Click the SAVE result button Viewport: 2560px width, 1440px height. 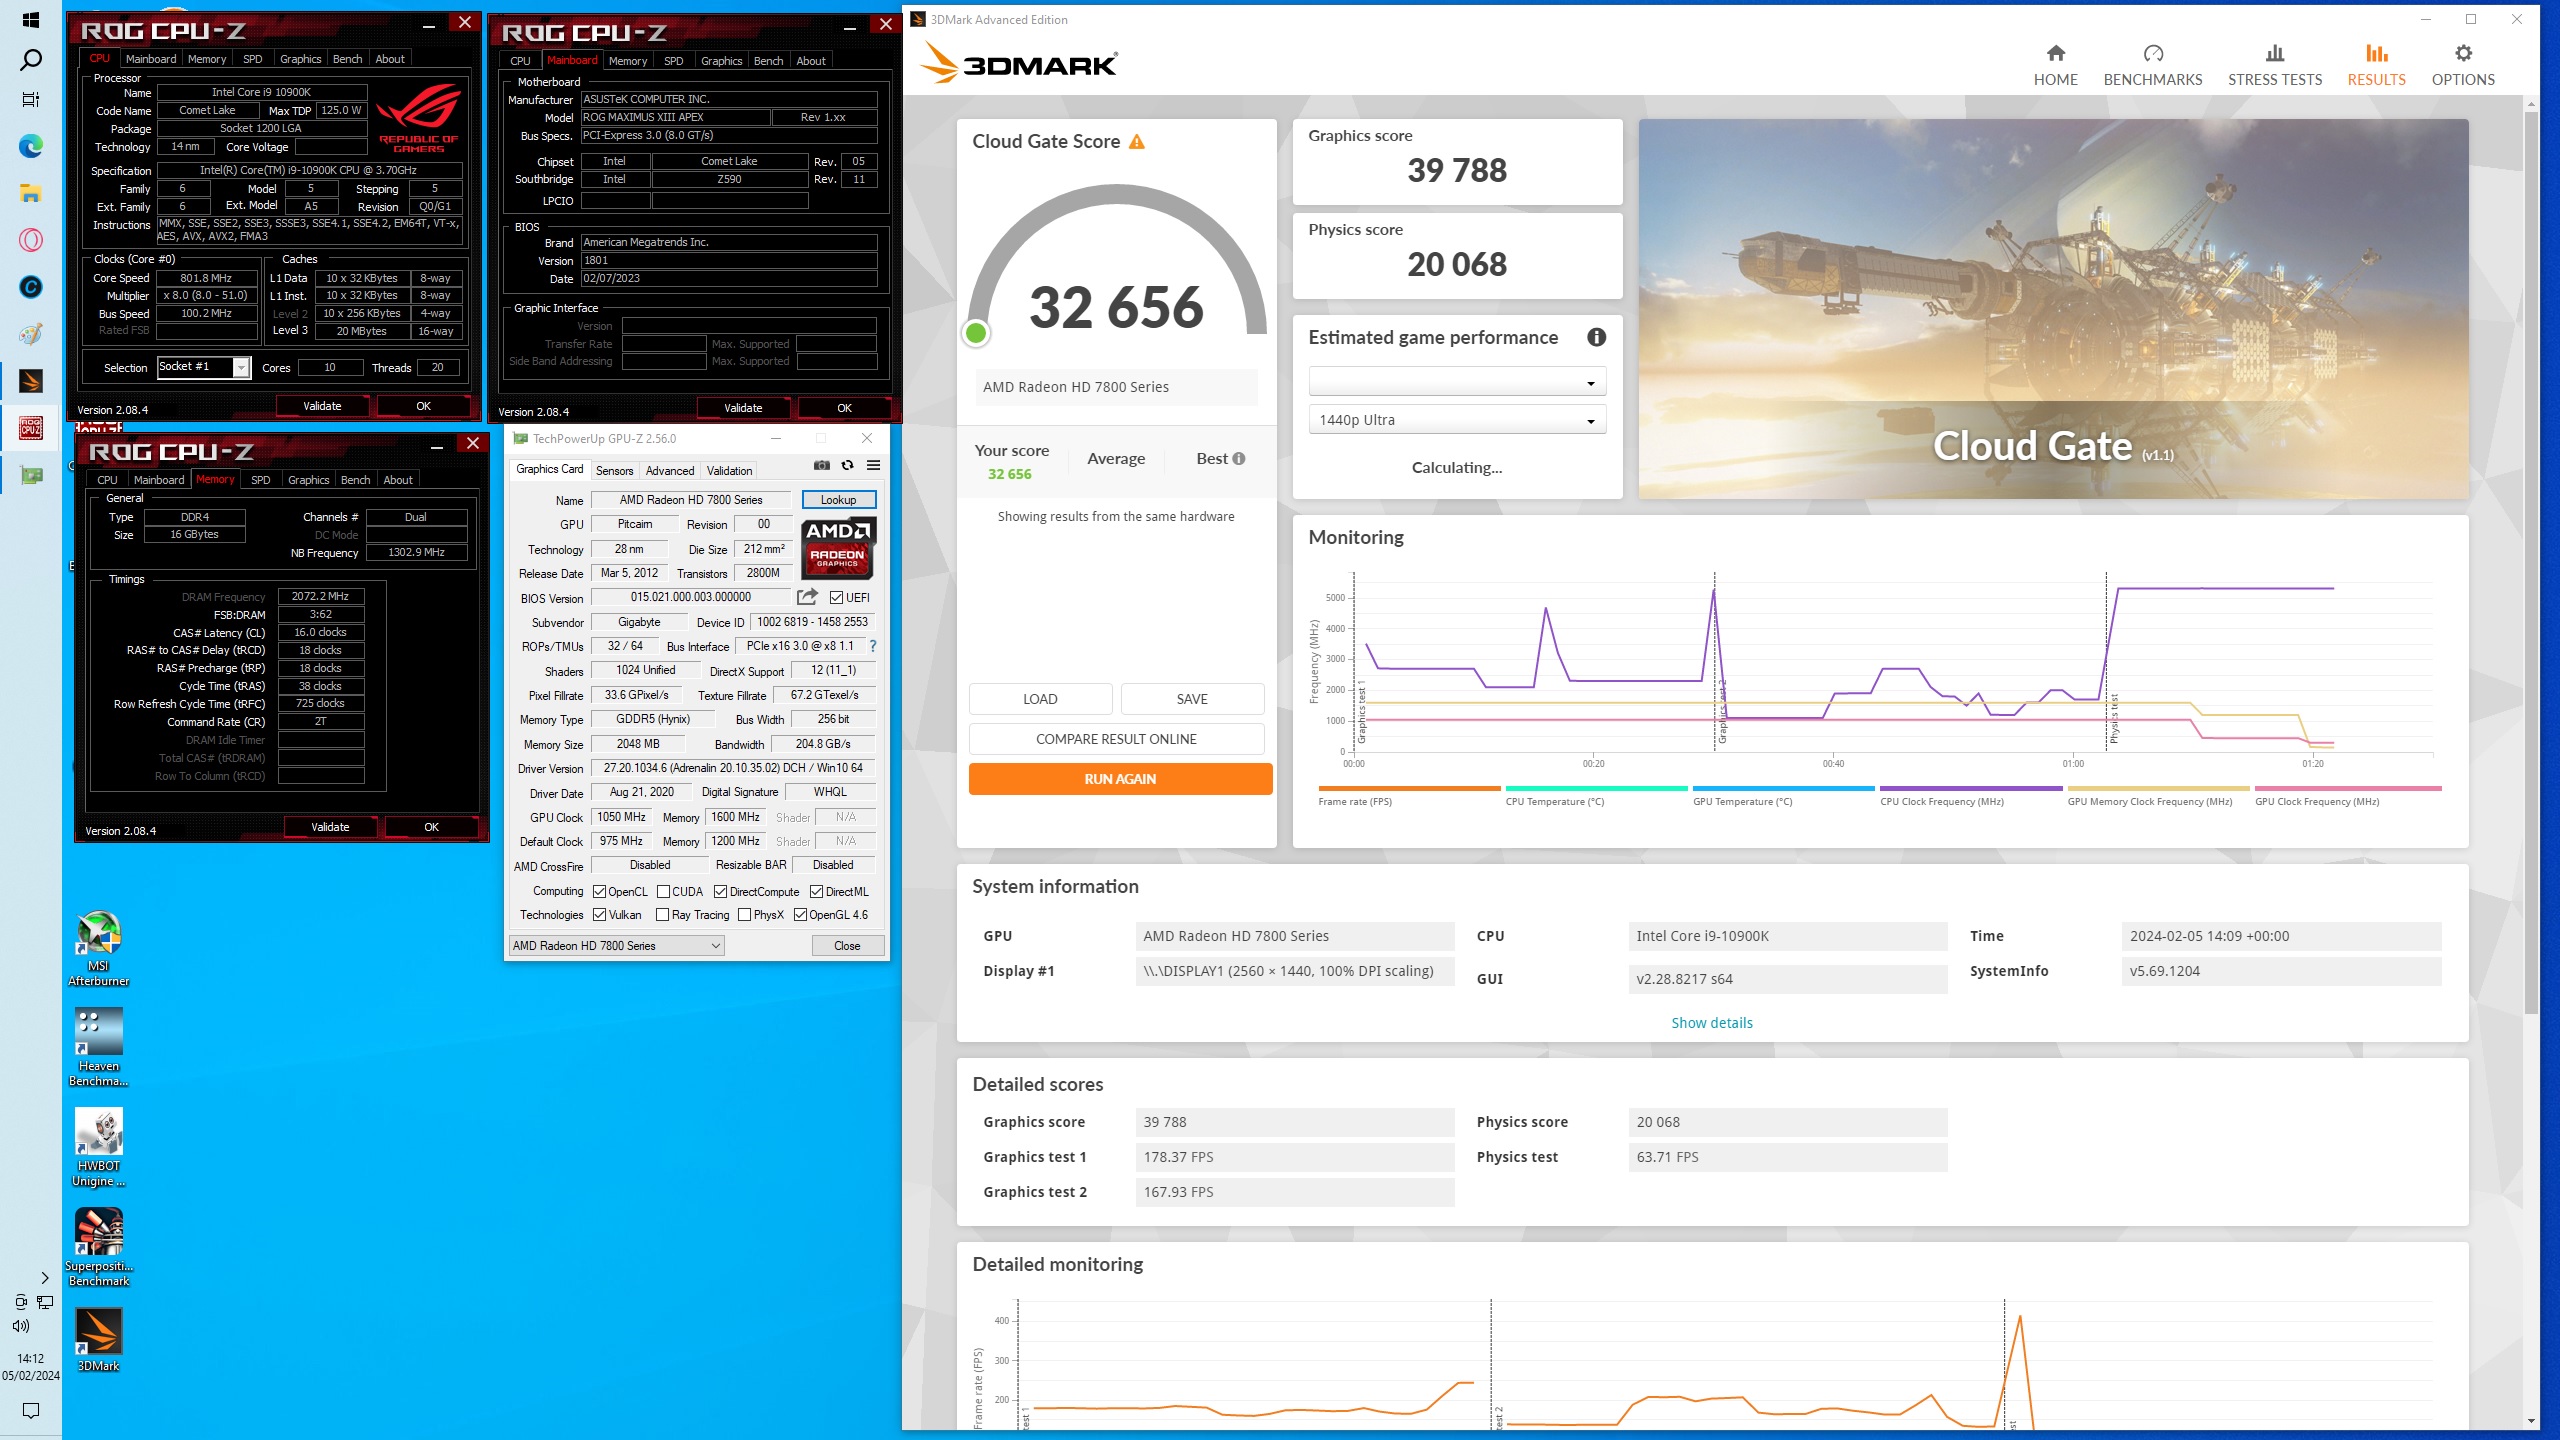[1192, 699]
